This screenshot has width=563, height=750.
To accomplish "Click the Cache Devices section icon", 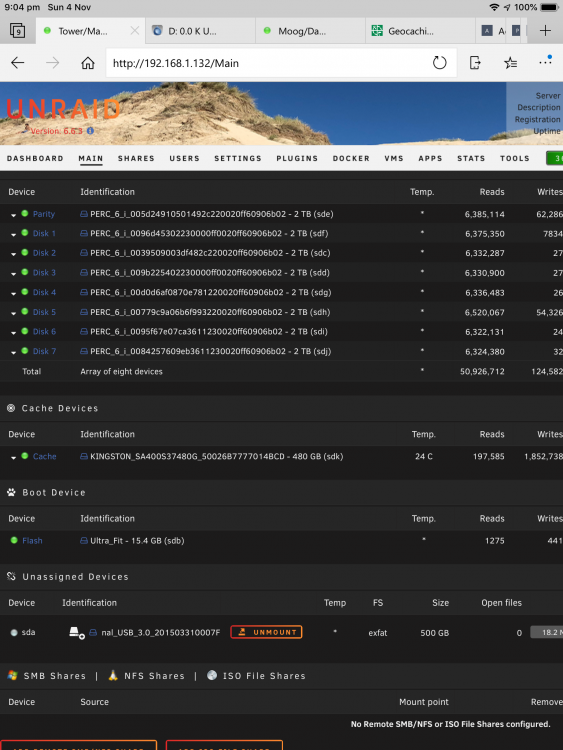I will (11, 408).
